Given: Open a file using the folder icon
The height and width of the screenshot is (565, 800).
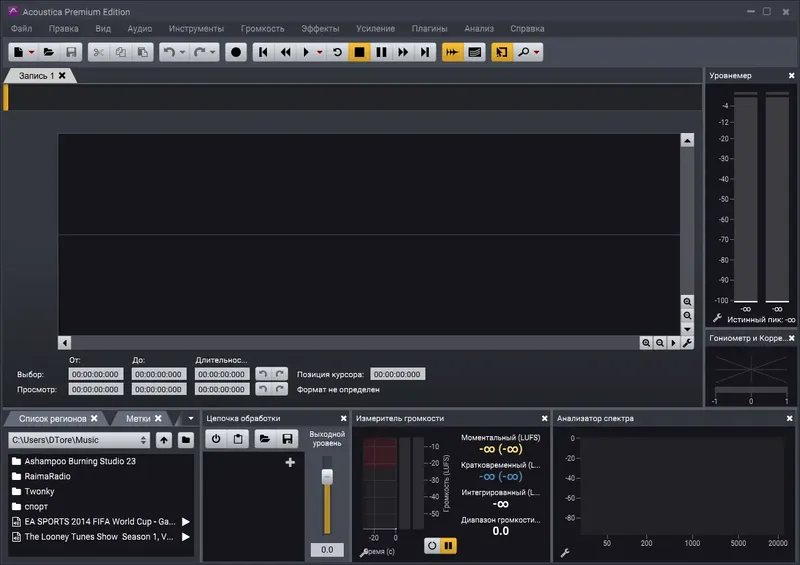Looking at the screenshot, I should point(49,52).
